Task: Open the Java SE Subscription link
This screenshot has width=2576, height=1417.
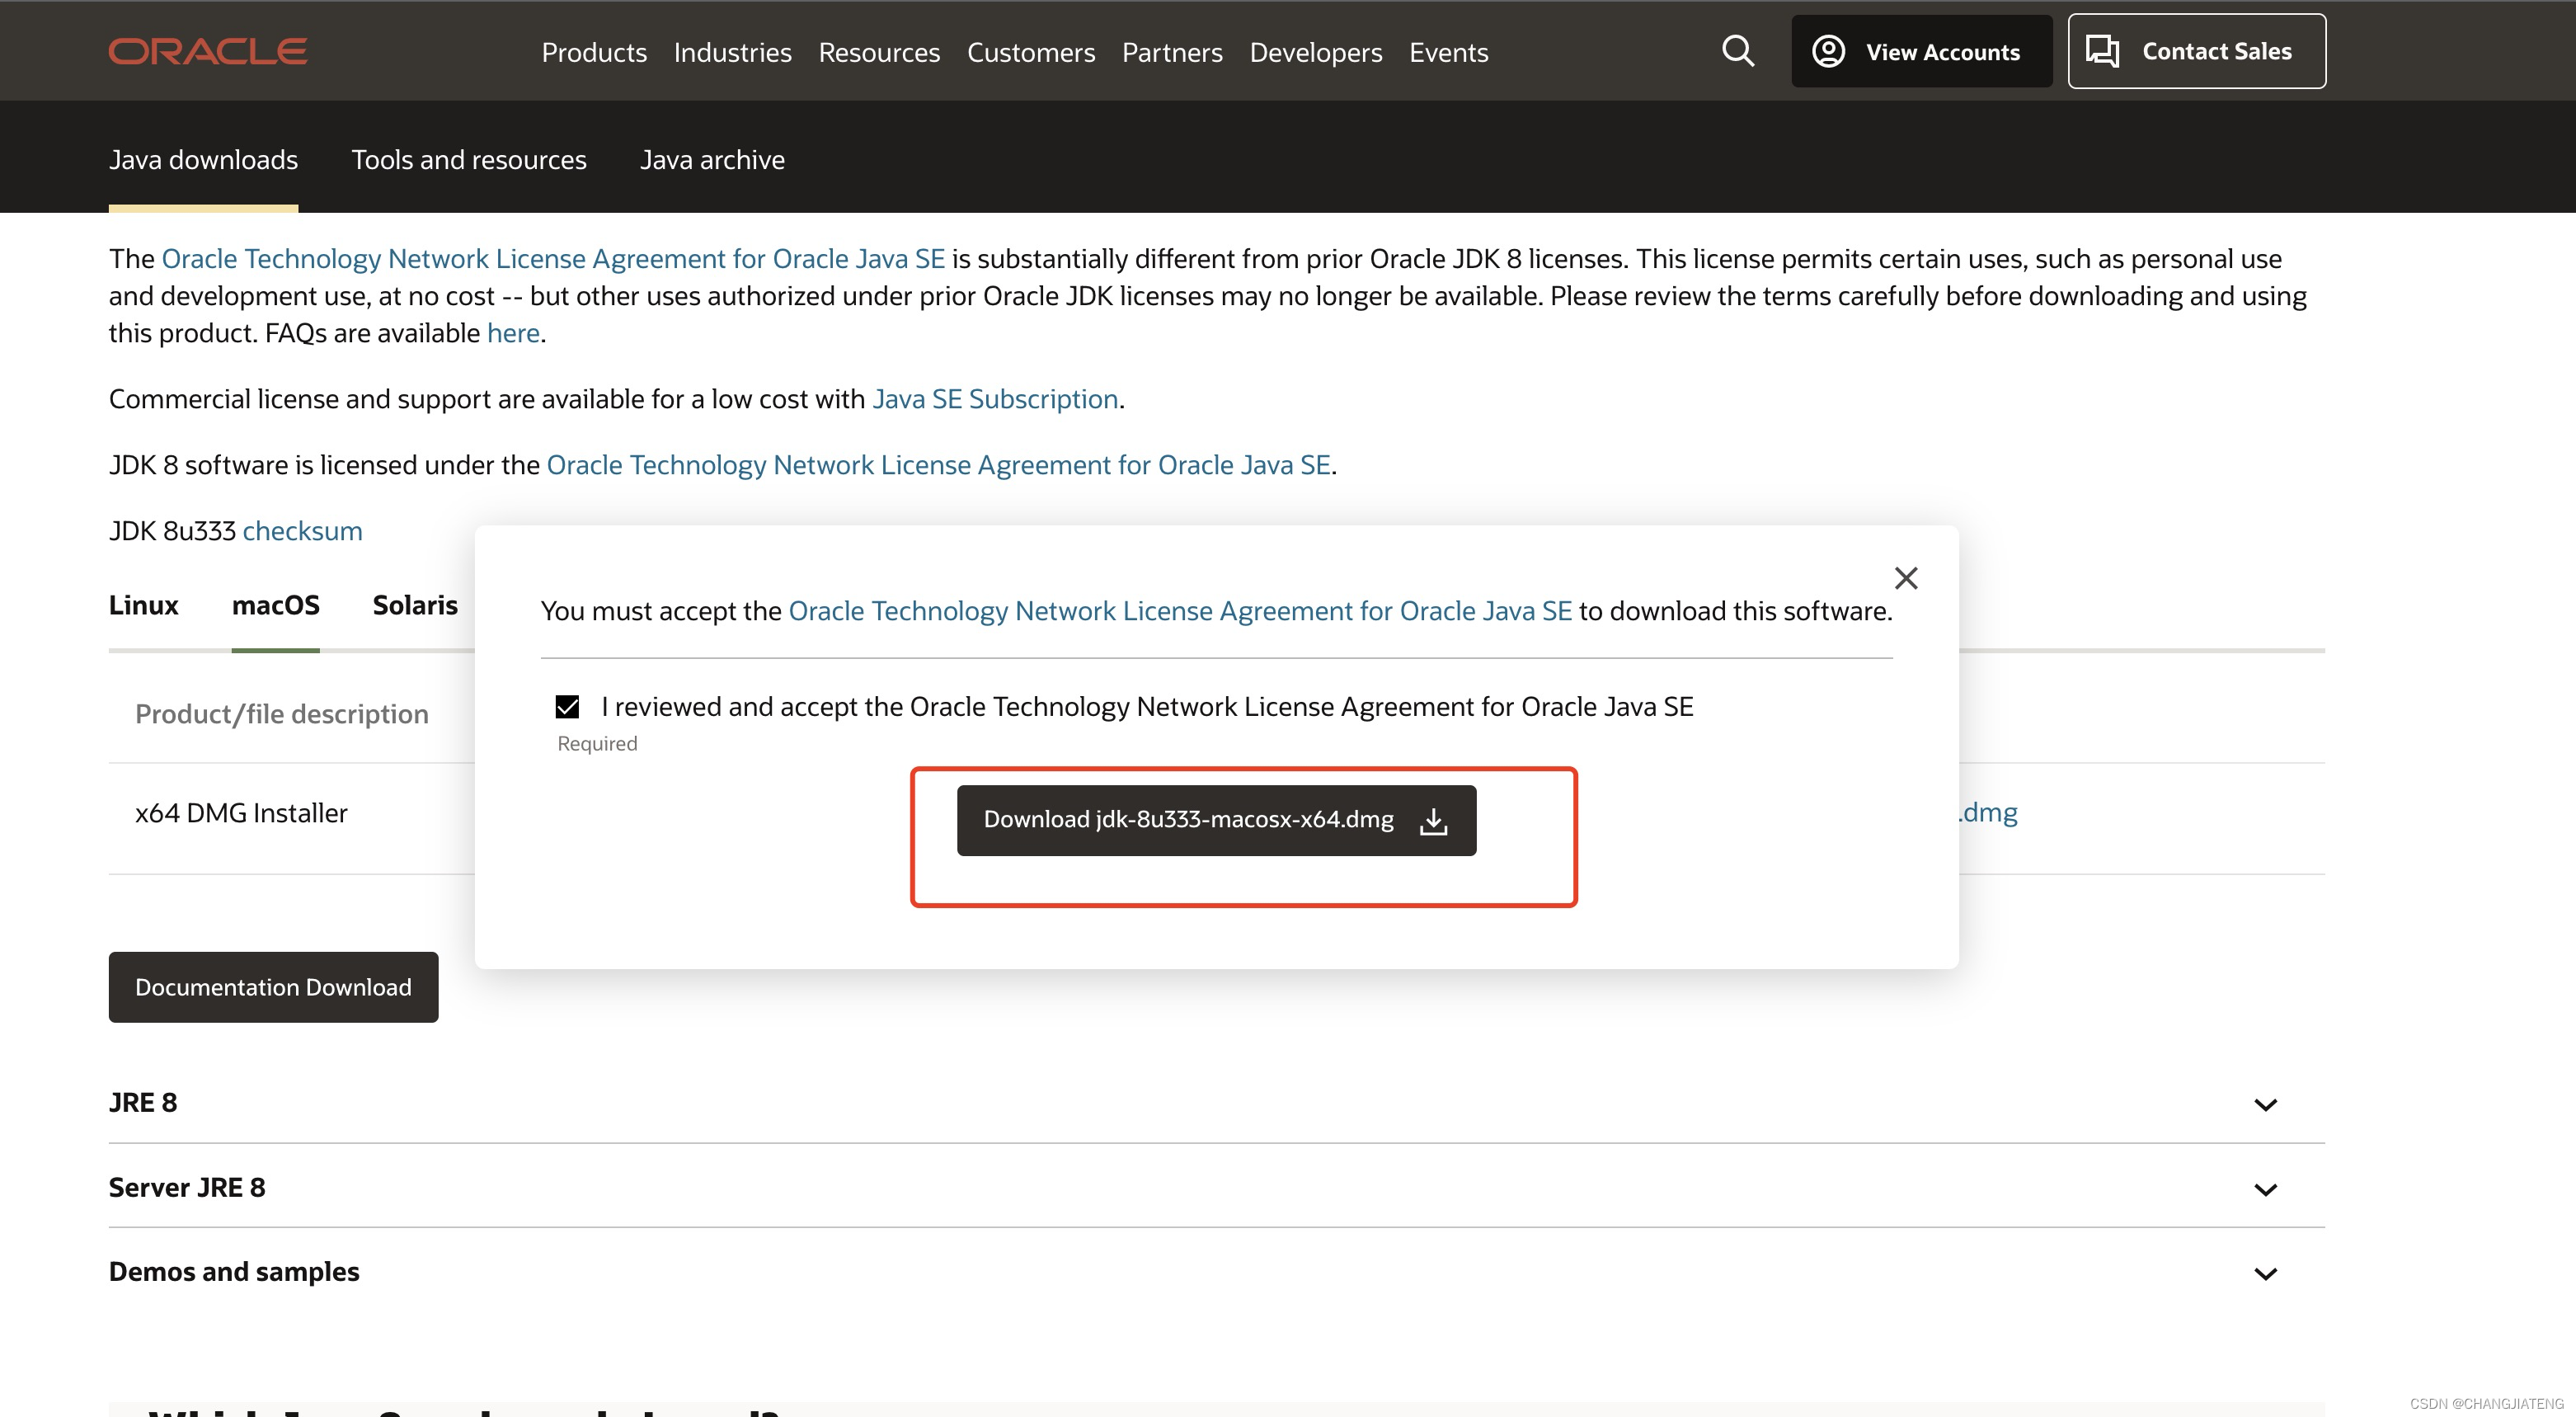Action: [x=995, y=399]
